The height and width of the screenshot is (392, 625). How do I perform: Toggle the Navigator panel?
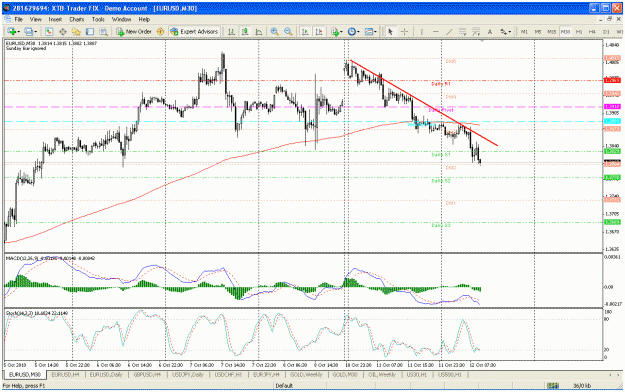coord(76,32)
